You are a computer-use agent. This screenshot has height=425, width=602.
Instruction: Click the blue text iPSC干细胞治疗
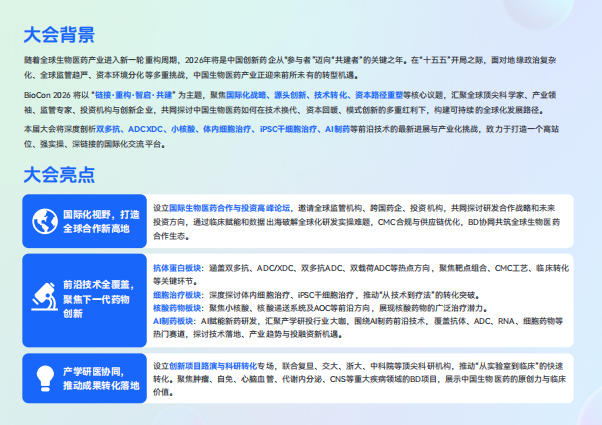pos(288,129)
